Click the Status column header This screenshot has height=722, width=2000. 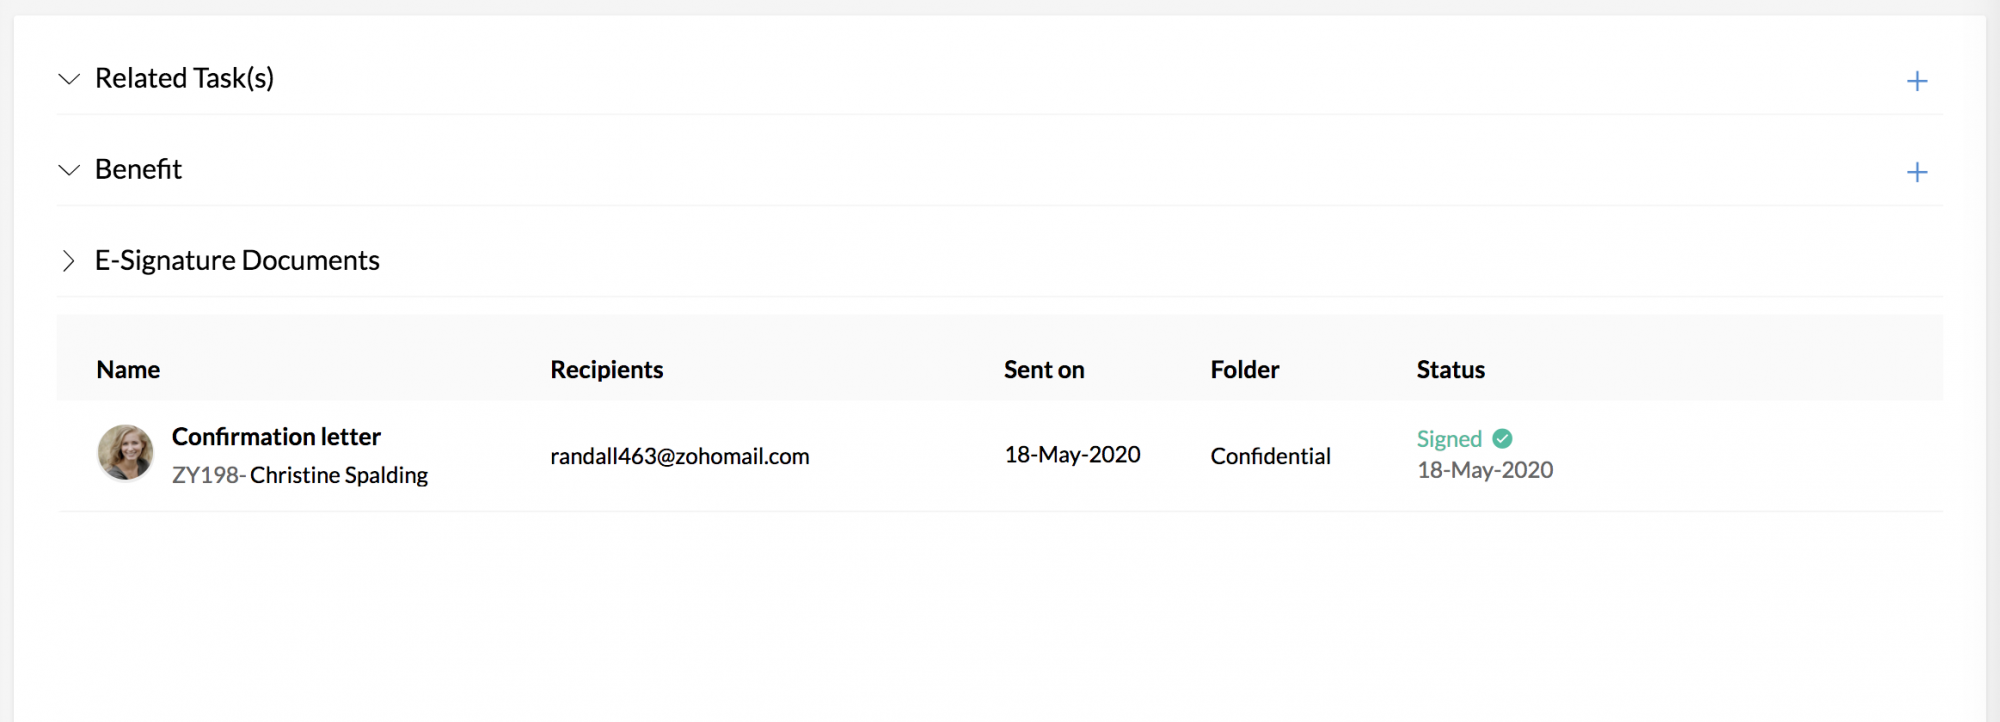pos(1451,370)
